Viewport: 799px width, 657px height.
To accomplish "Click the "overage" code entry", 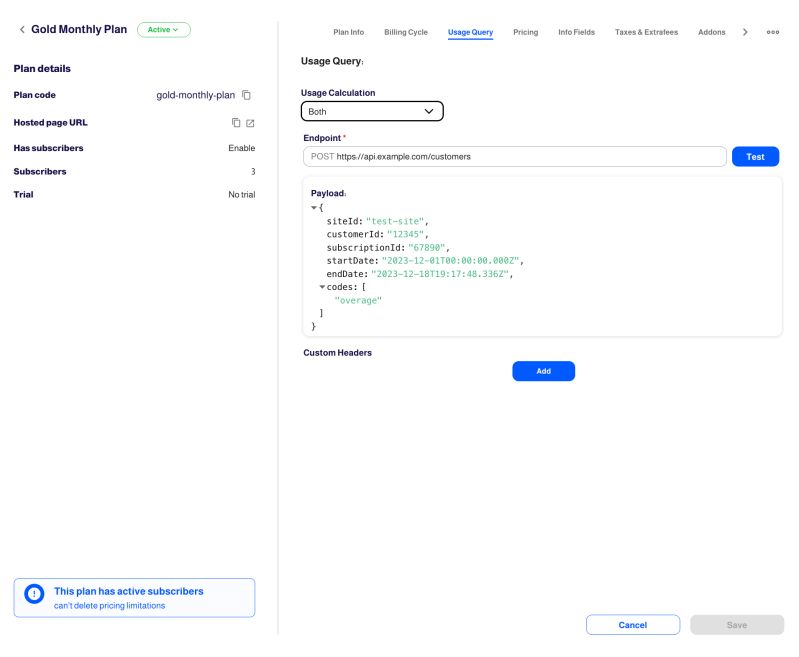I will pos(358,300).
